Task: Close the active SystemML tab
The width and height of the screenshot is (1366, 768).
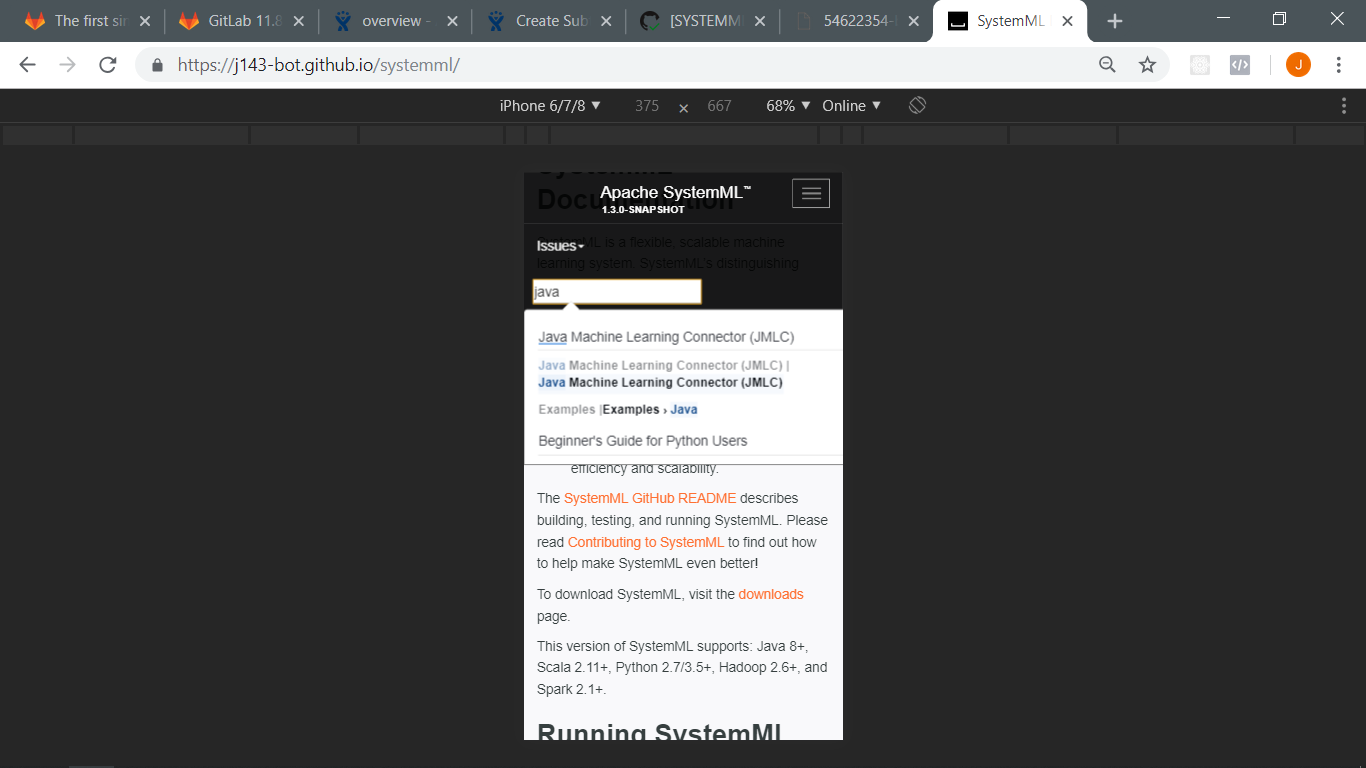Action: click(1067, 21)
